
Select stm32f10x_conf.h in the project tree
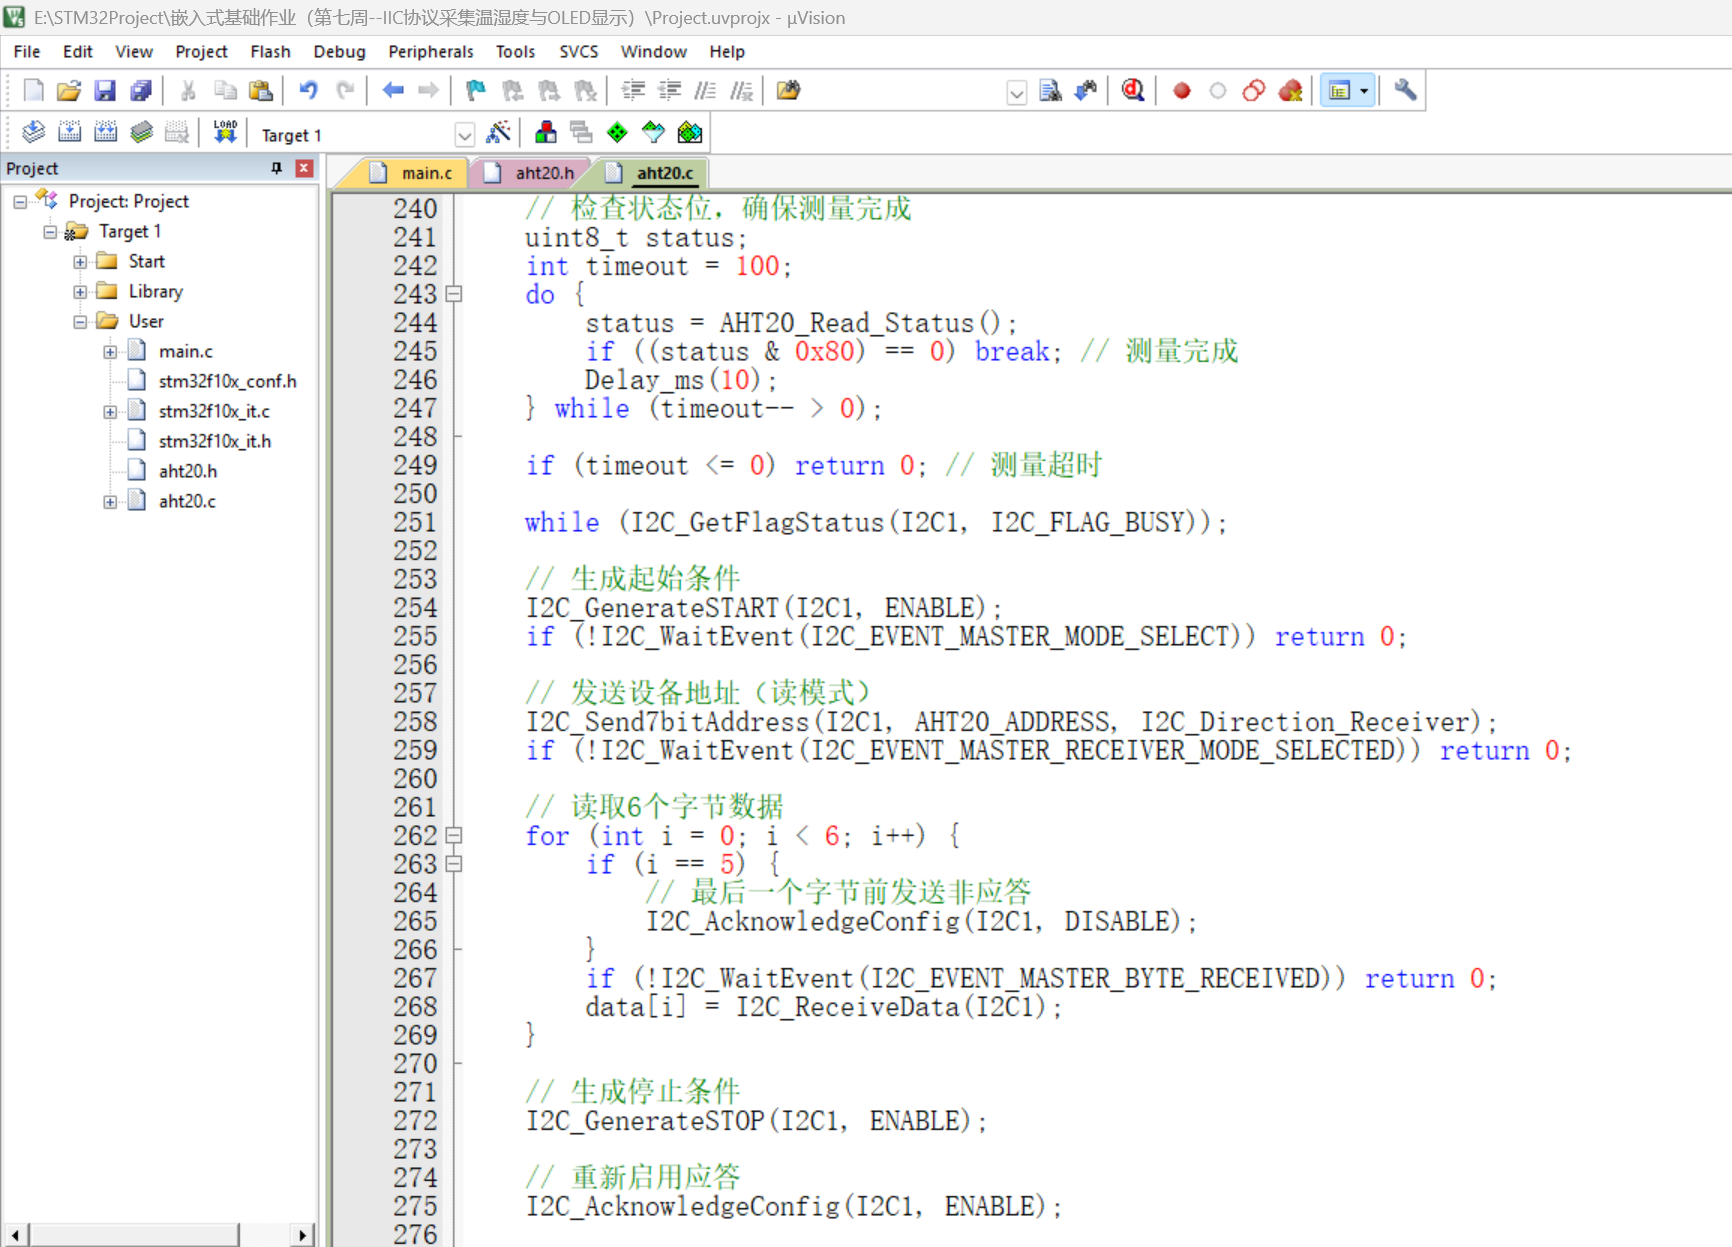point(227,382)
